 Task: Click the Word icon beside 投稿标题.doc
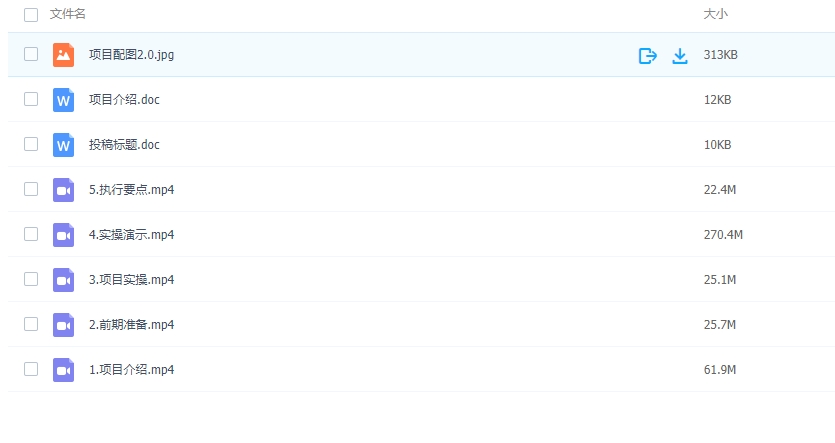click(64, 145)
